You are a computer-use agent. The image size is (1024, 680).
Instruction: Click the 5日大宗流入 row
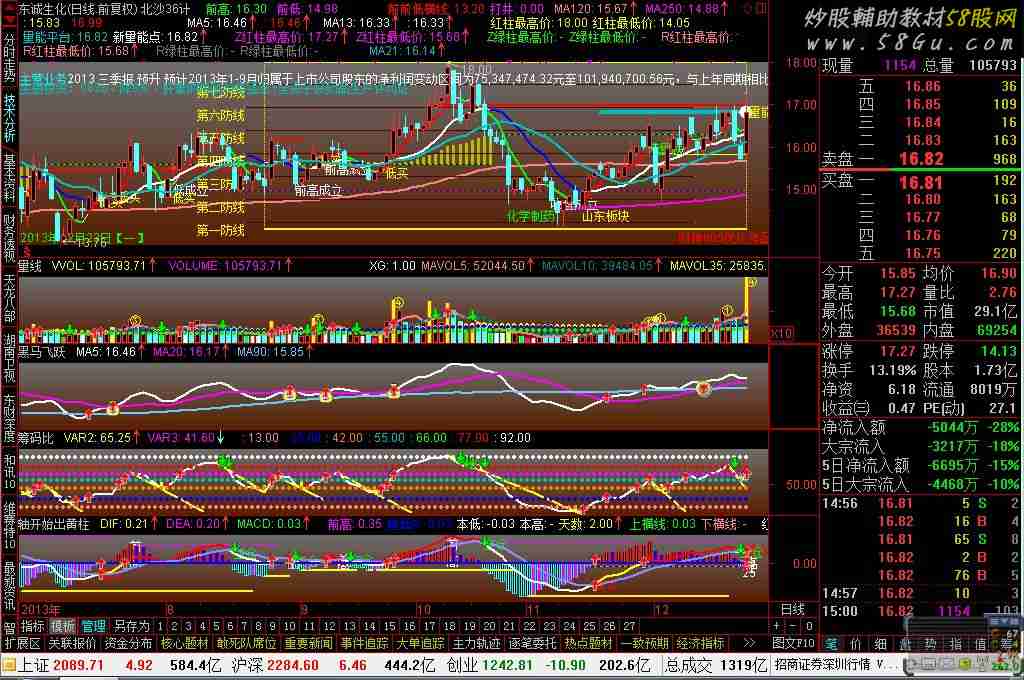tap(921, 485)
